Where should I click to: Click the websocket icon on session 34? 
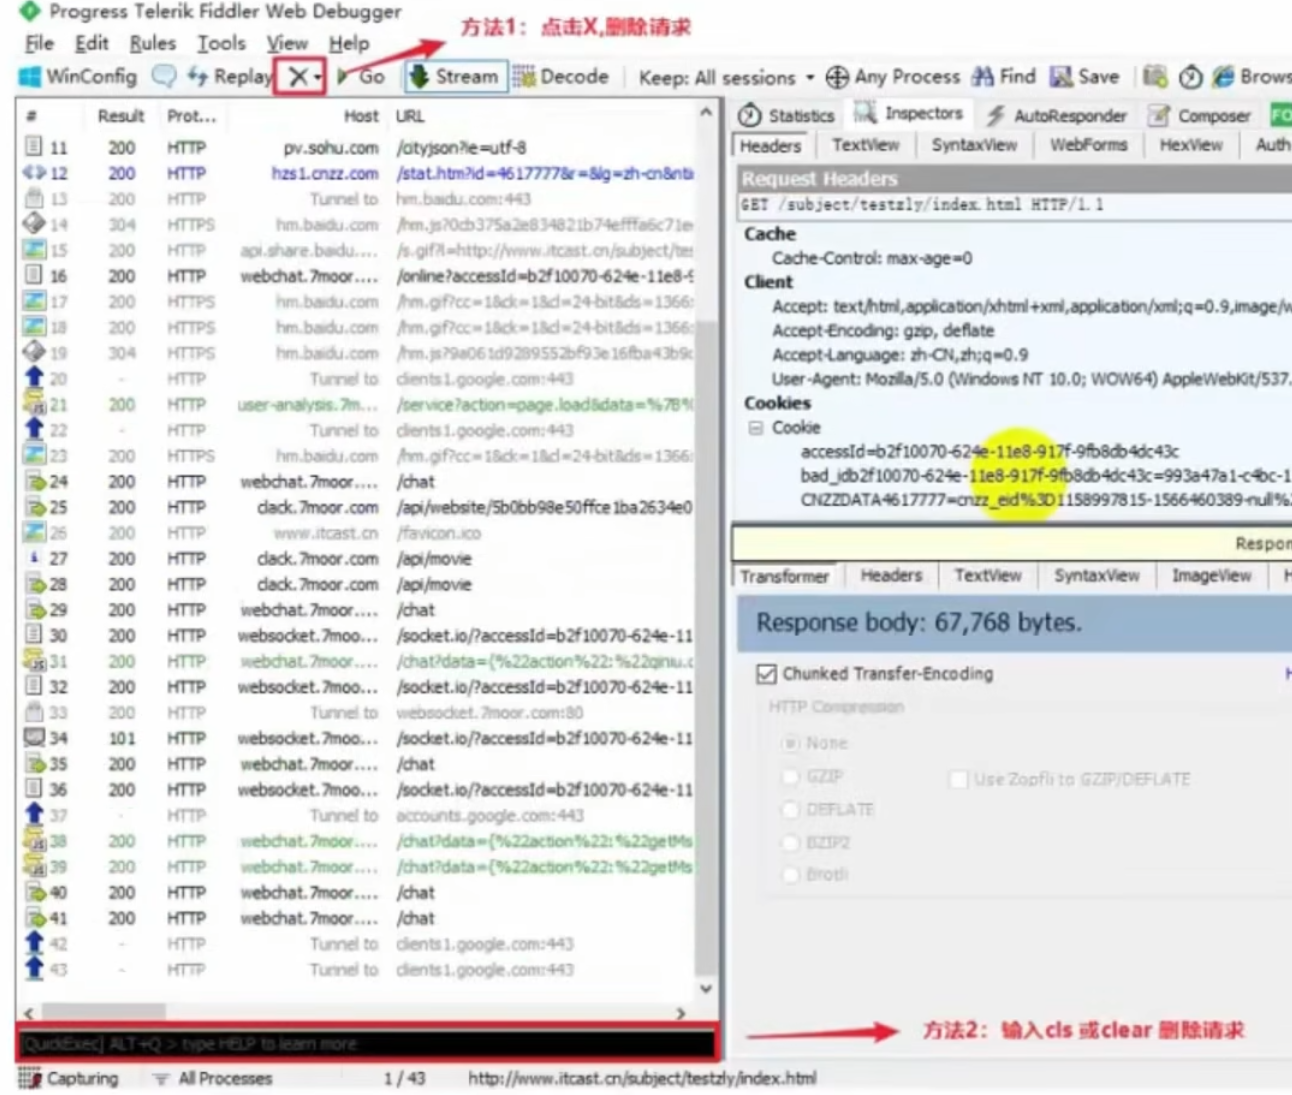pyautogui.click(x=33, y=738)
